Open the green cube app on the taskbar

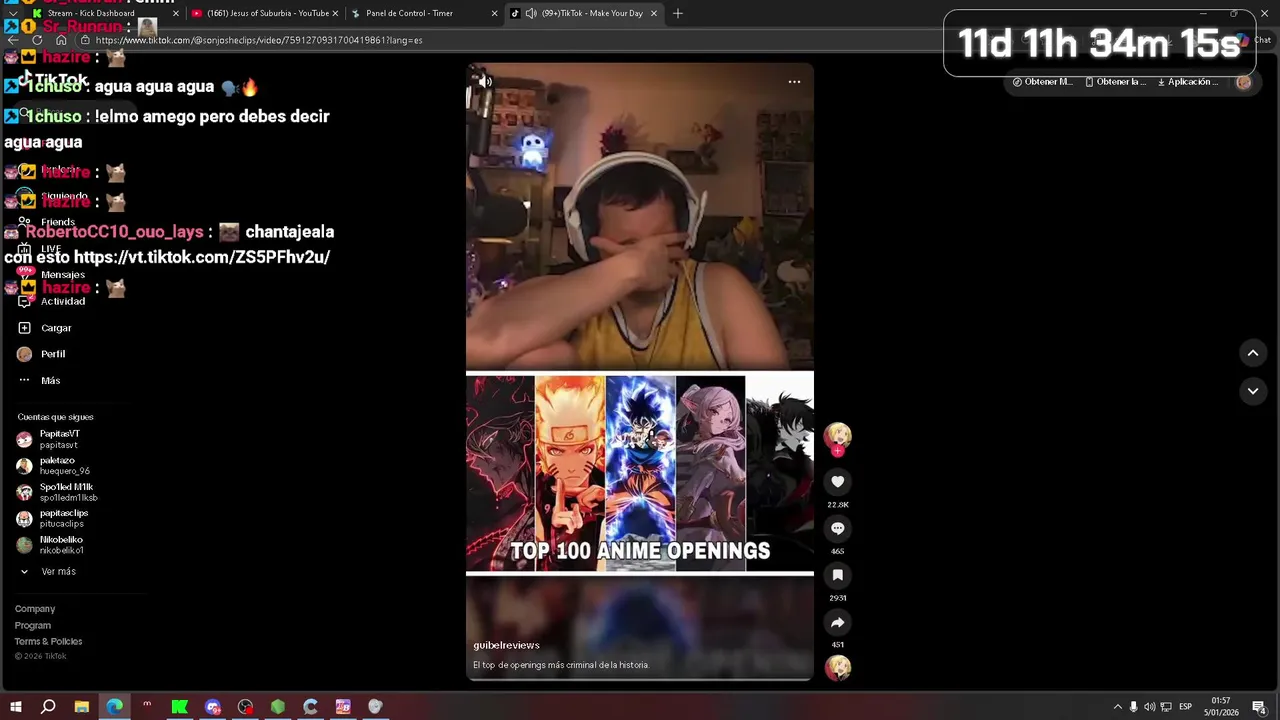click(278, 707)
